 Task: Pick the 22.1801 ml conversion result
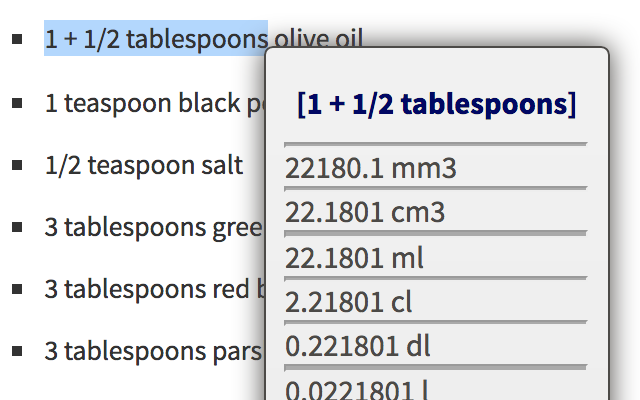click(436, 258)
